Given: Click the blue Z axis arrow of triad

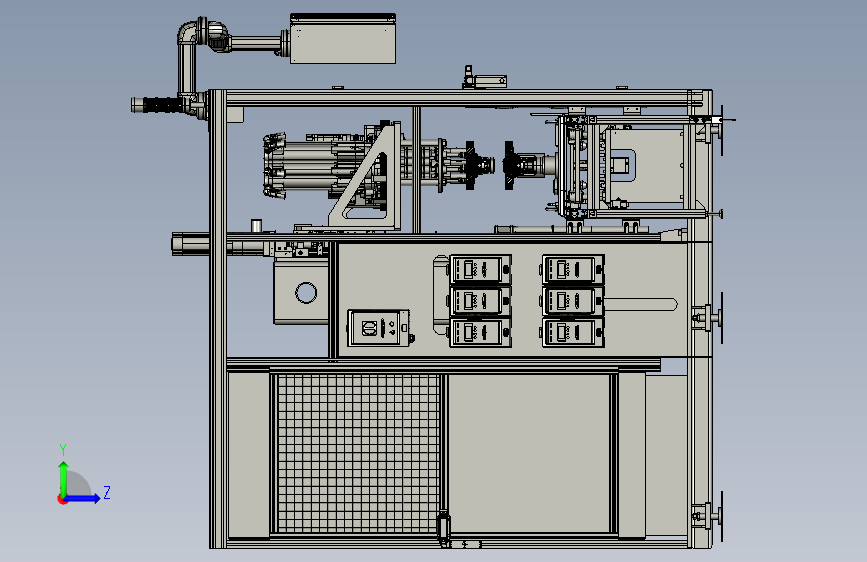Looking at the screenshot, I should pyautogui.click(x=83, y=498).
